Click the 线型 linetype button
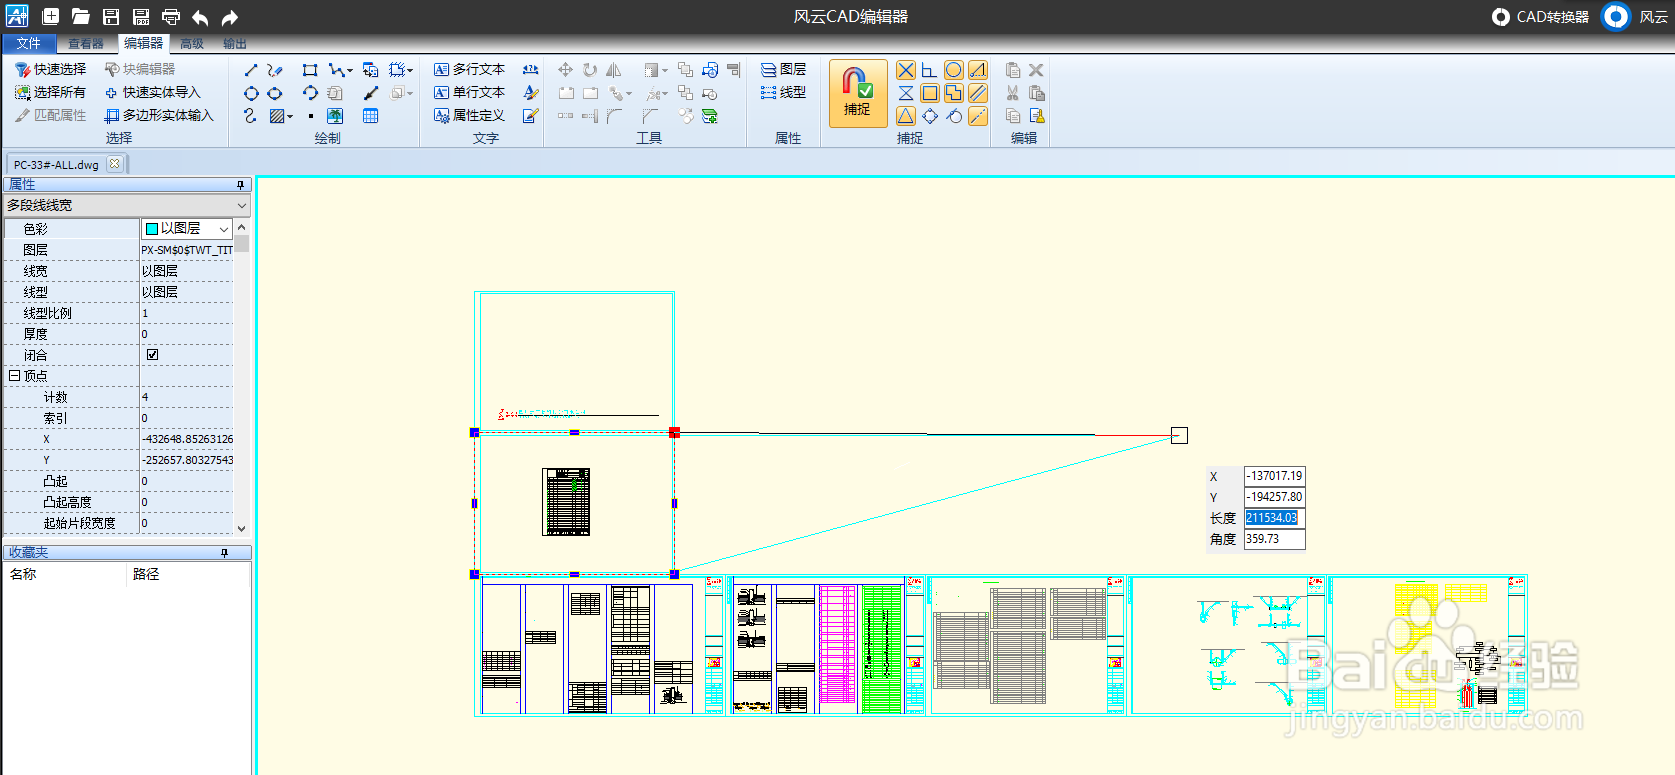This screenshot has width=1675, height=775. 783,92
